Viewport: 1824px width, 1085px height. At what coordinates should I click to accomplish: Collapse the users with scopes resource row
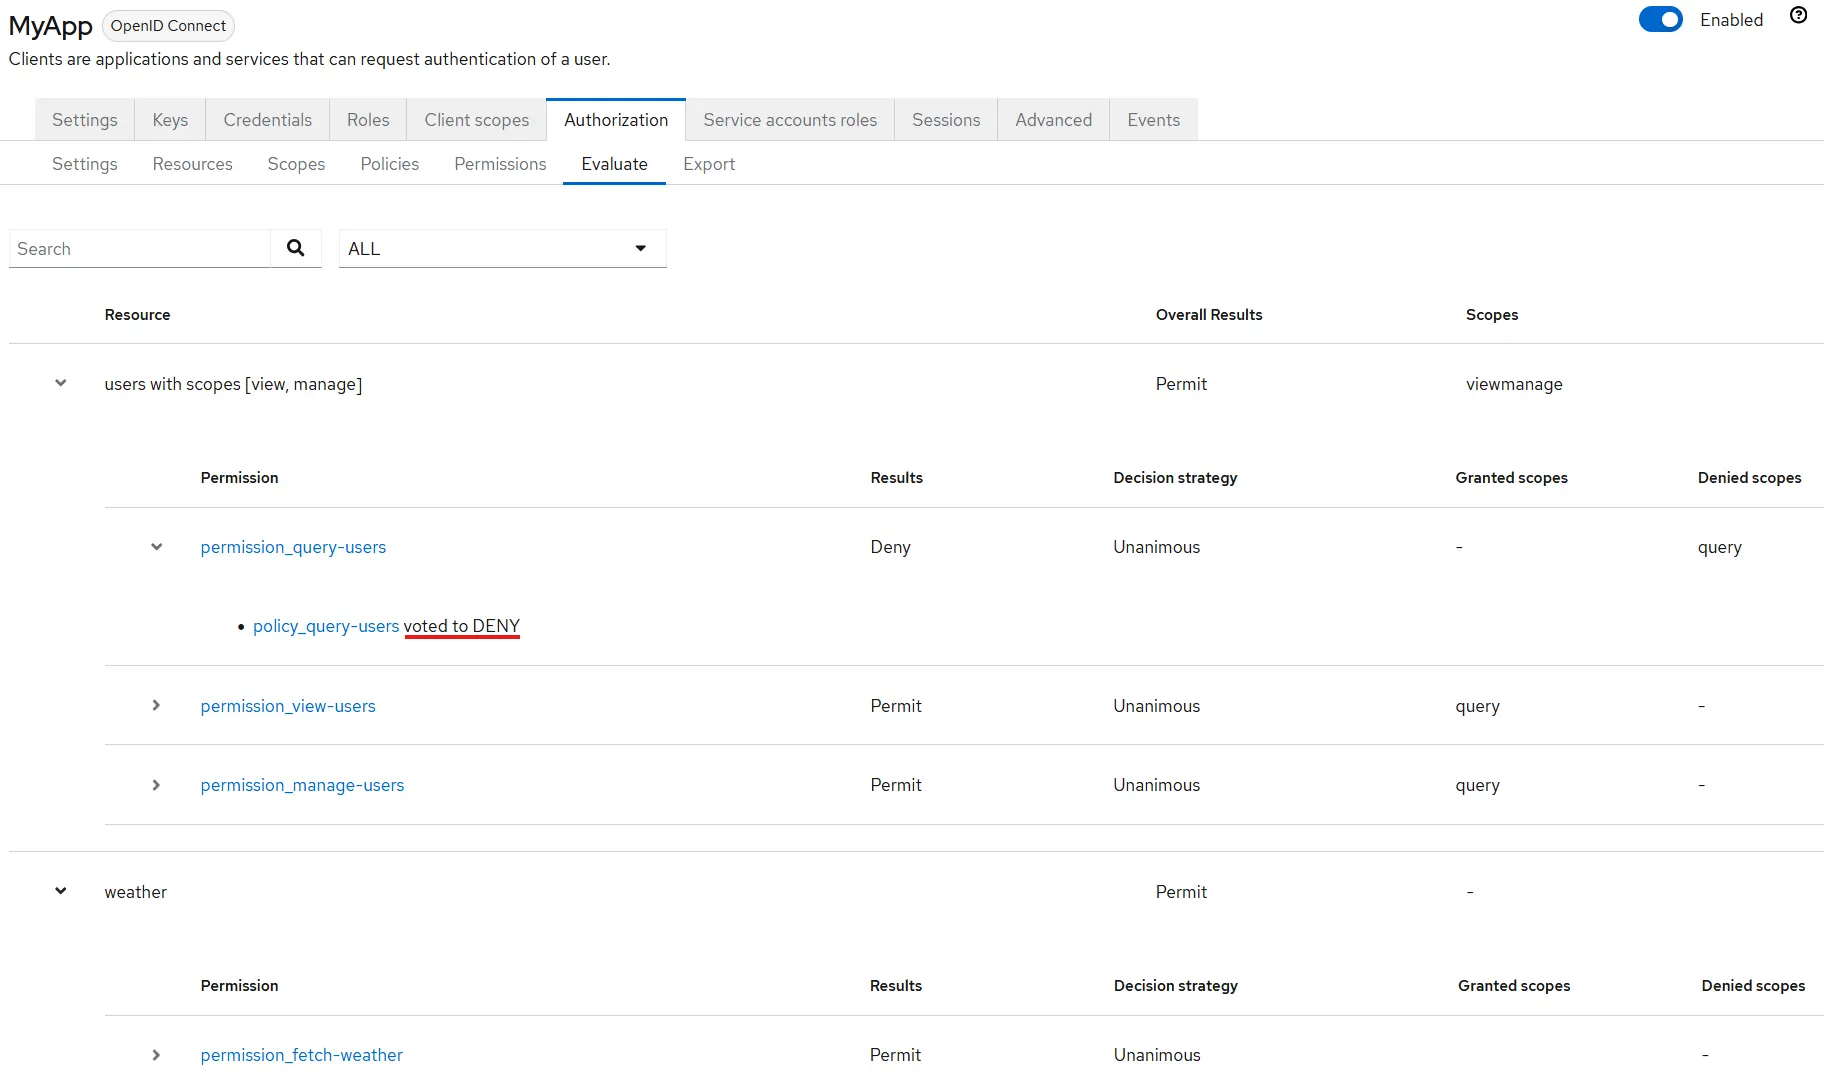pyautogui.click(x=61, y=384)
